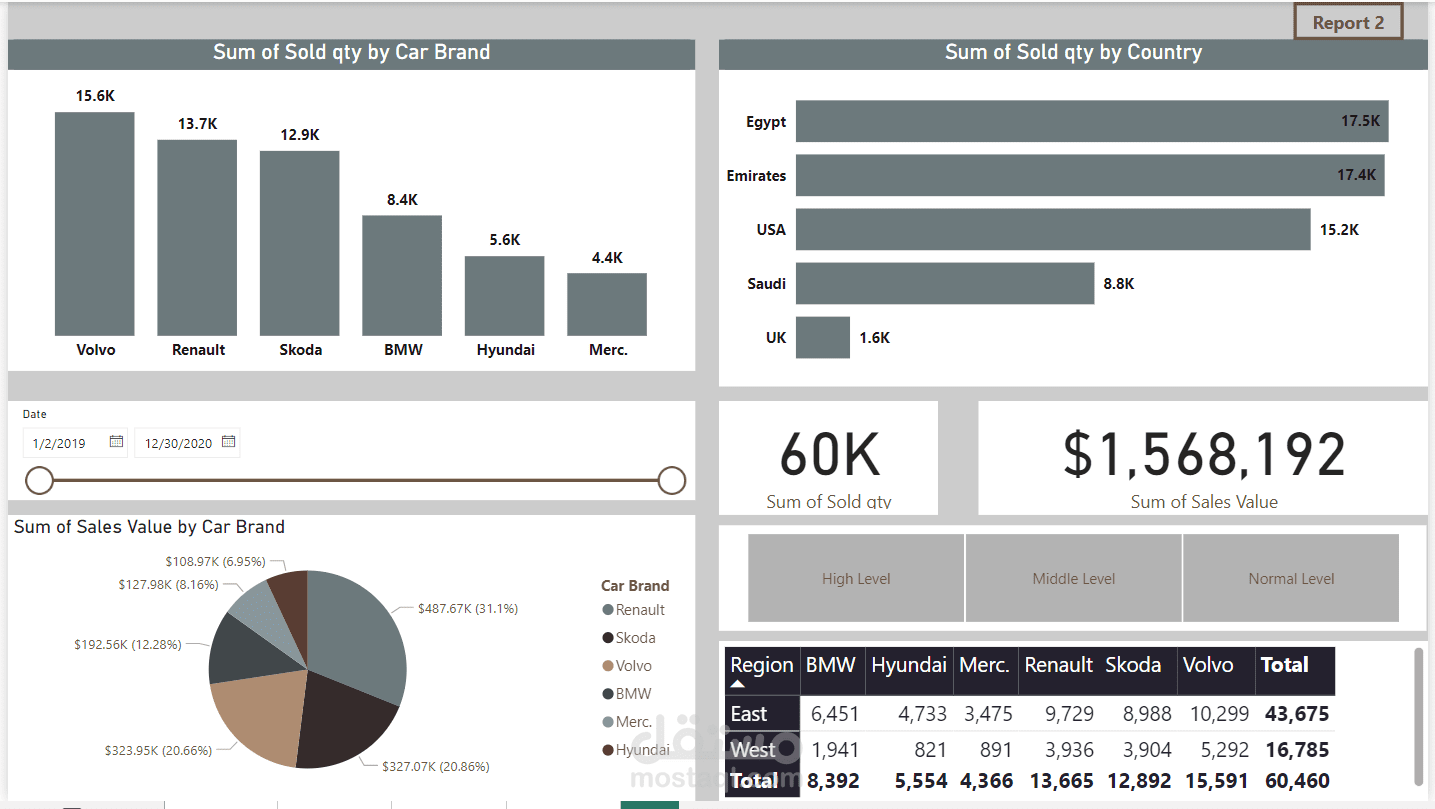Screen dimensions: 1435x809
Task: Click the right date slider handle
Action: [672, 481]
